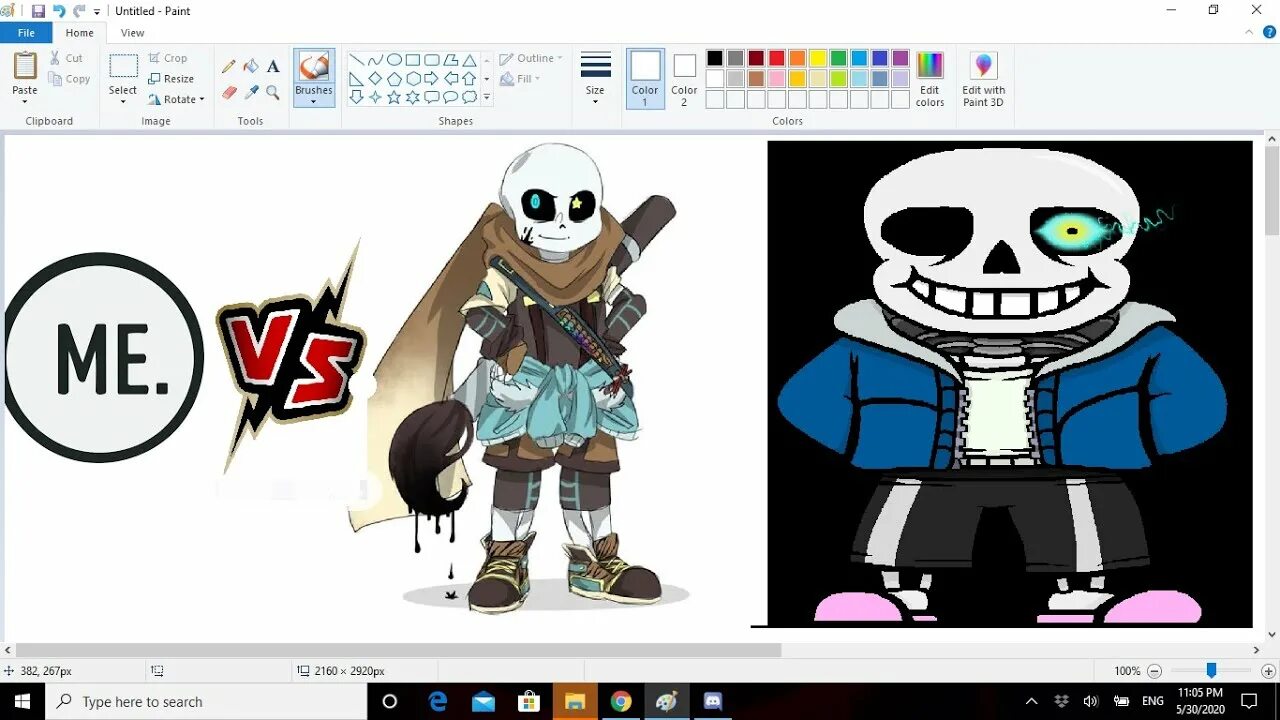Viewport: 1280px width, 720px height.
Task: Open Edit with Paint 3D
Action: tap(984, 79)
